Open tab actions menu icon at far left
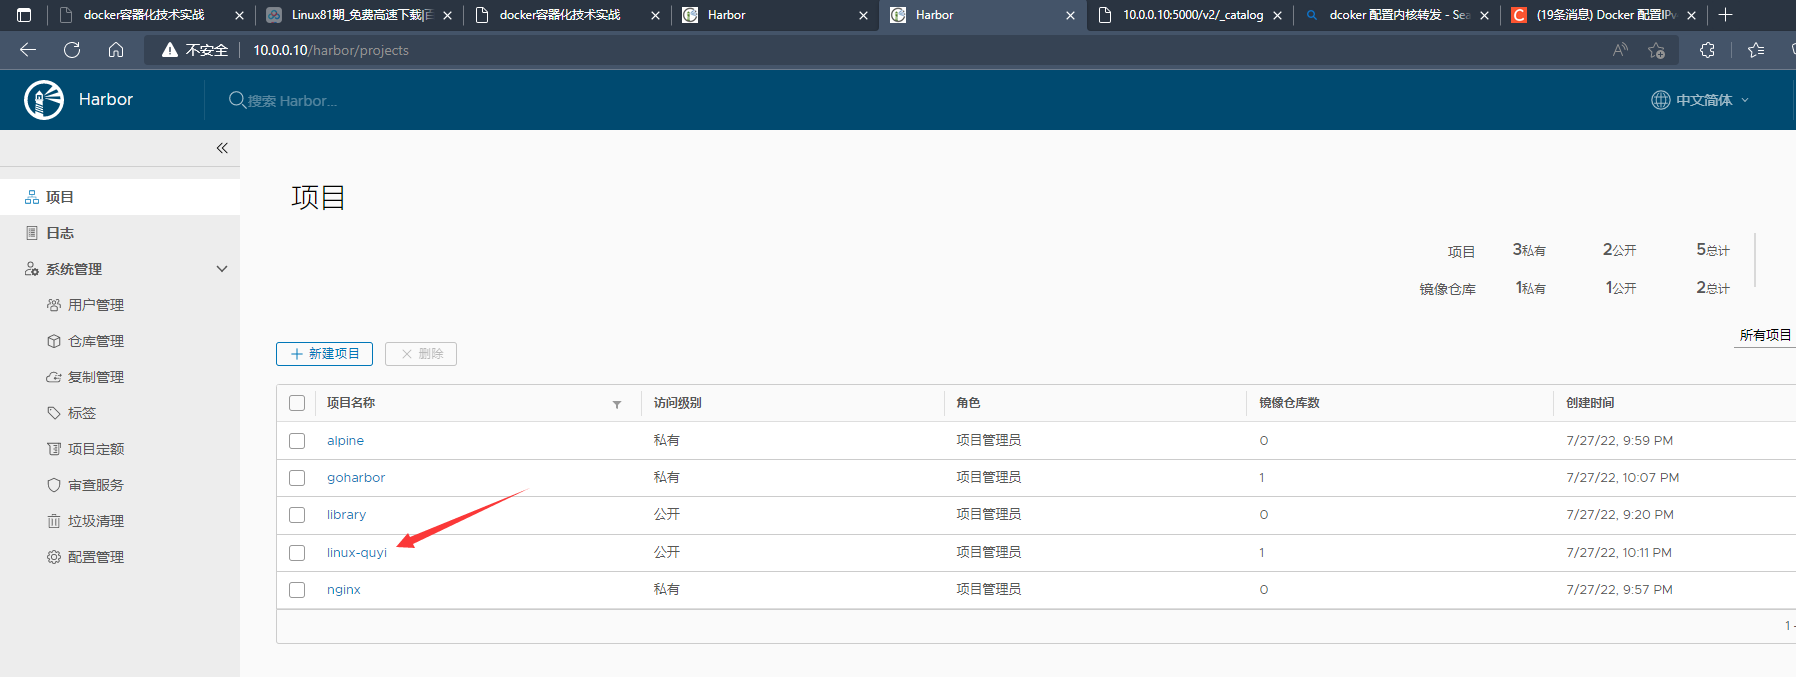Screen dimensions: 1796x677 tap(24, 15)
